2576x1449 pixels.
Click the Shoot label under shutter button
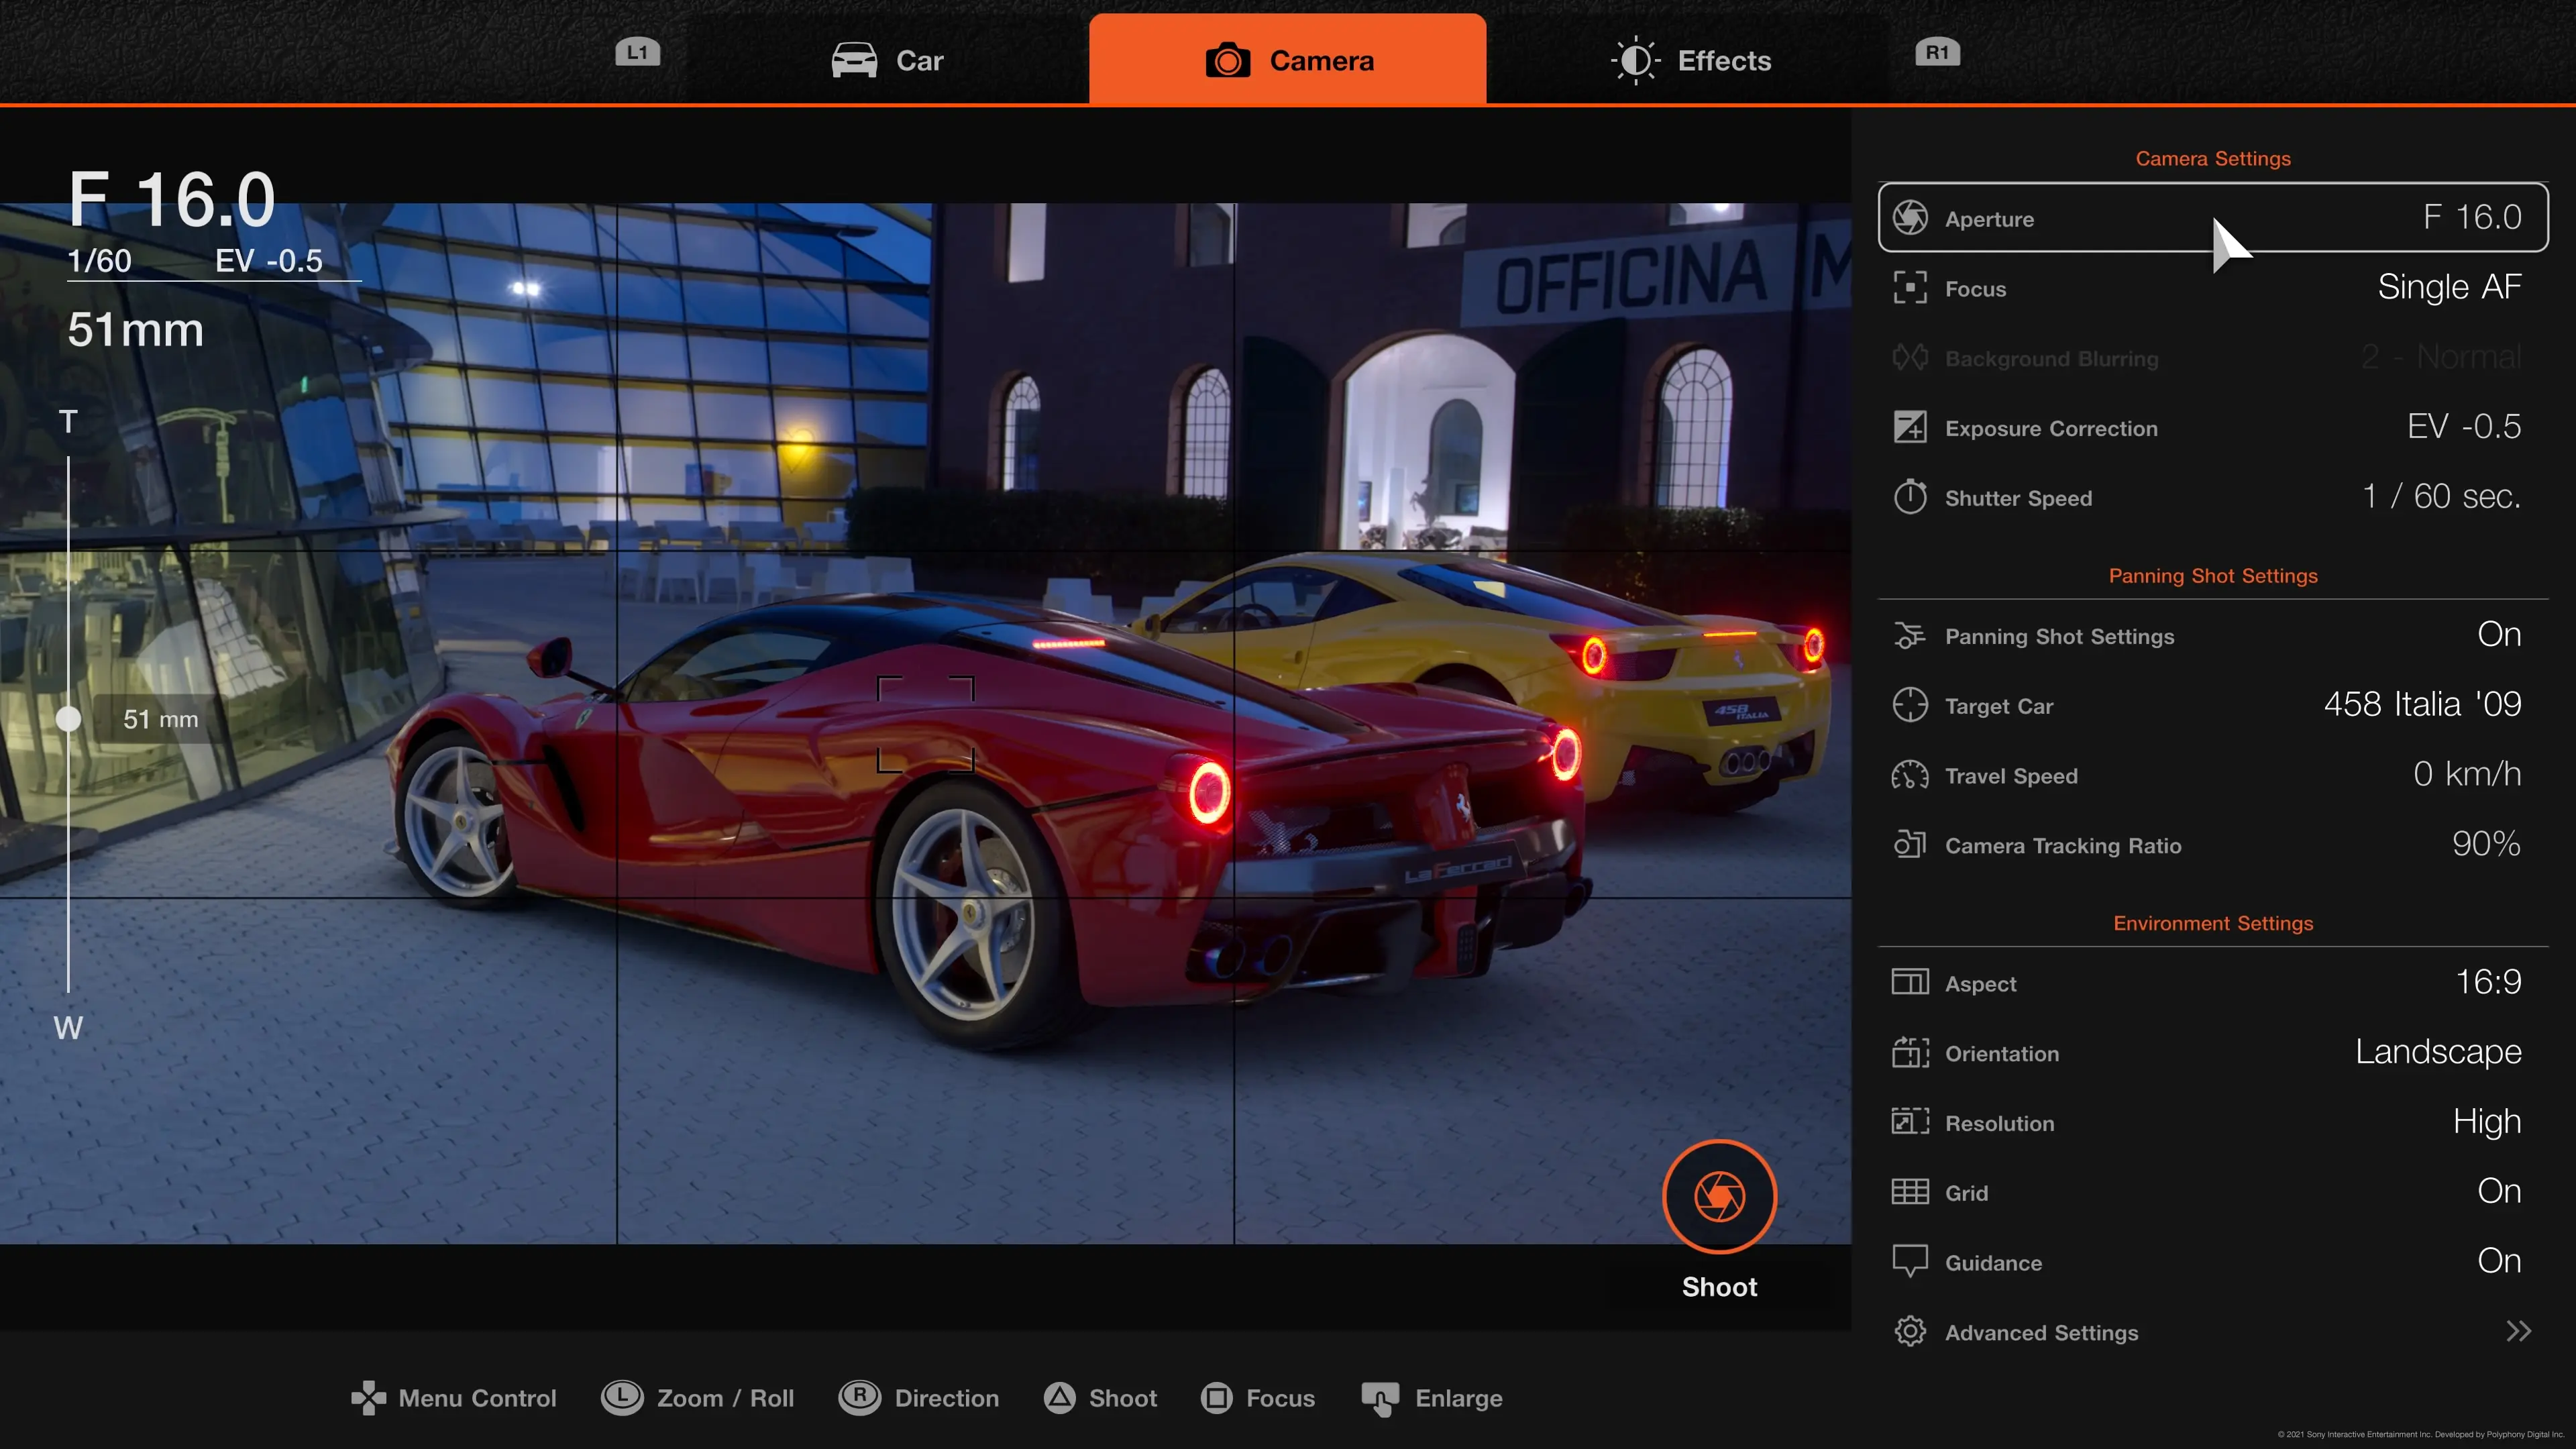click(1719, 1287)
